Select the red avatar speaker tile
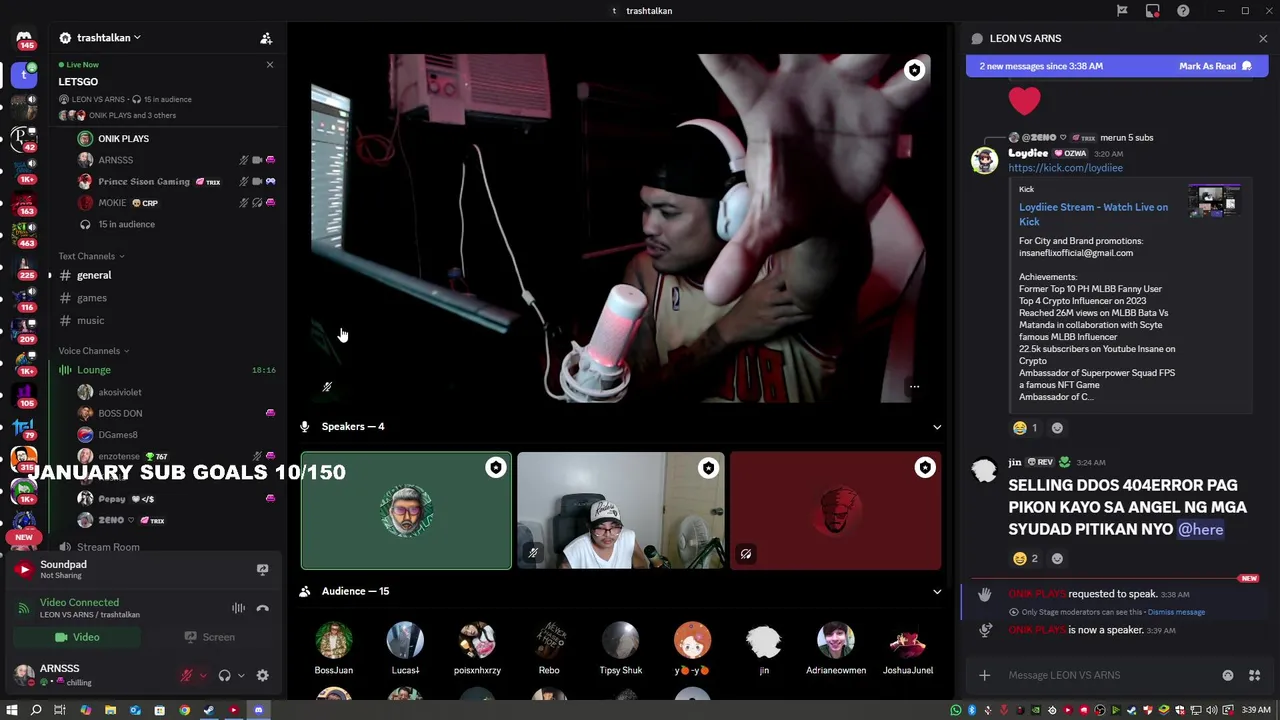1280x720 pixels. pyautogui.click(x=835, y=511)
